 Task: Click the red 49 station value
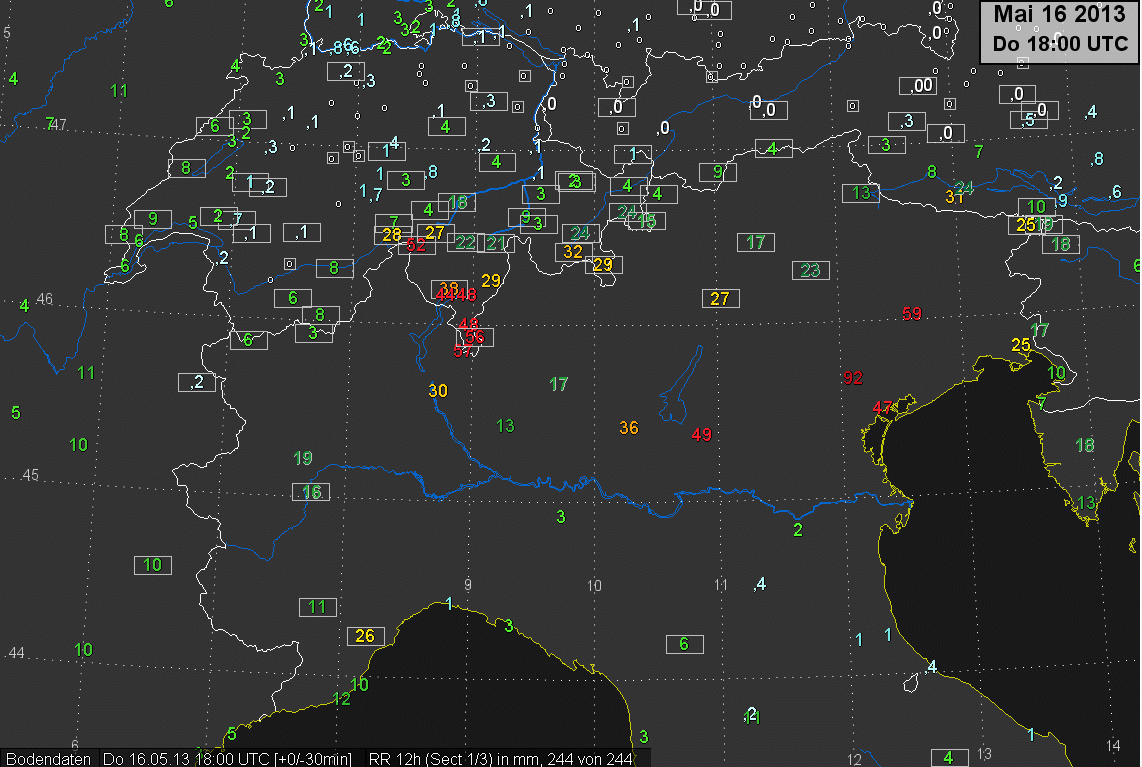[701, 435]
